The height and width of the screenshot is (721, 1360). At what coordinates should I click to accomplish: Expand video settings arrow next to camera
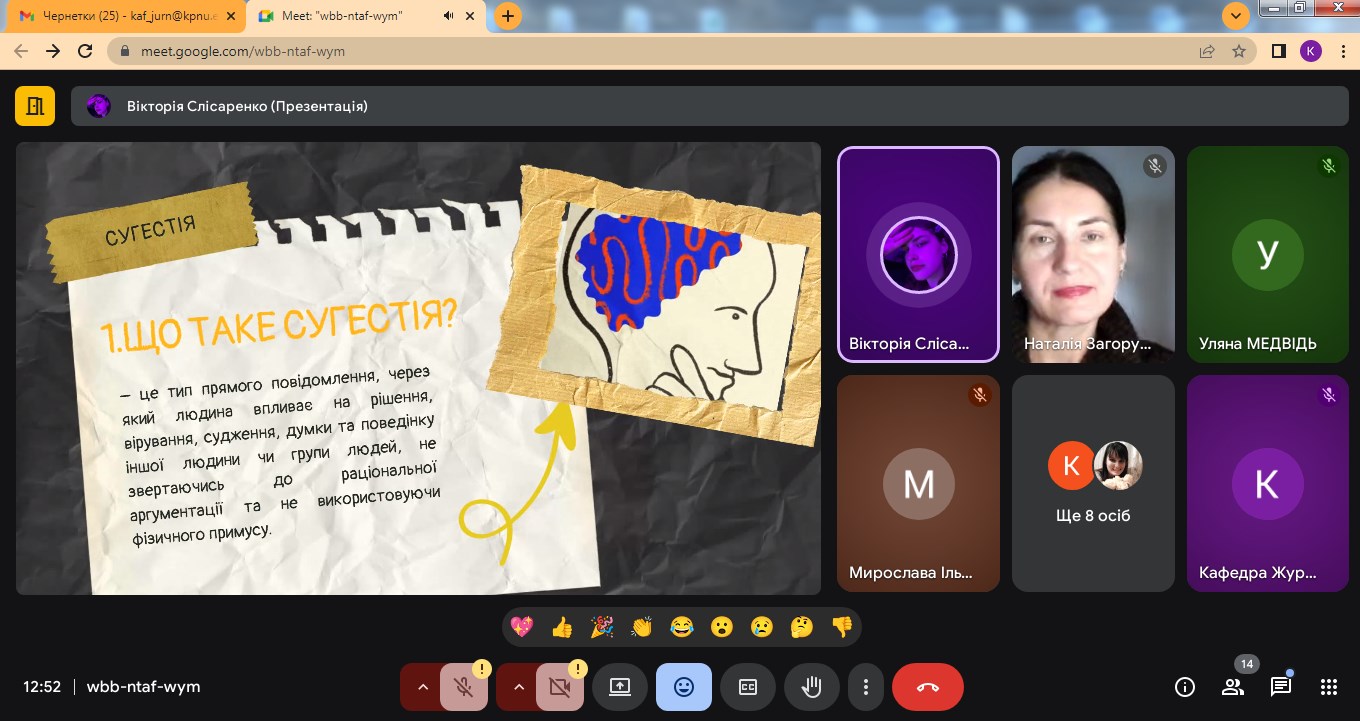518,687
